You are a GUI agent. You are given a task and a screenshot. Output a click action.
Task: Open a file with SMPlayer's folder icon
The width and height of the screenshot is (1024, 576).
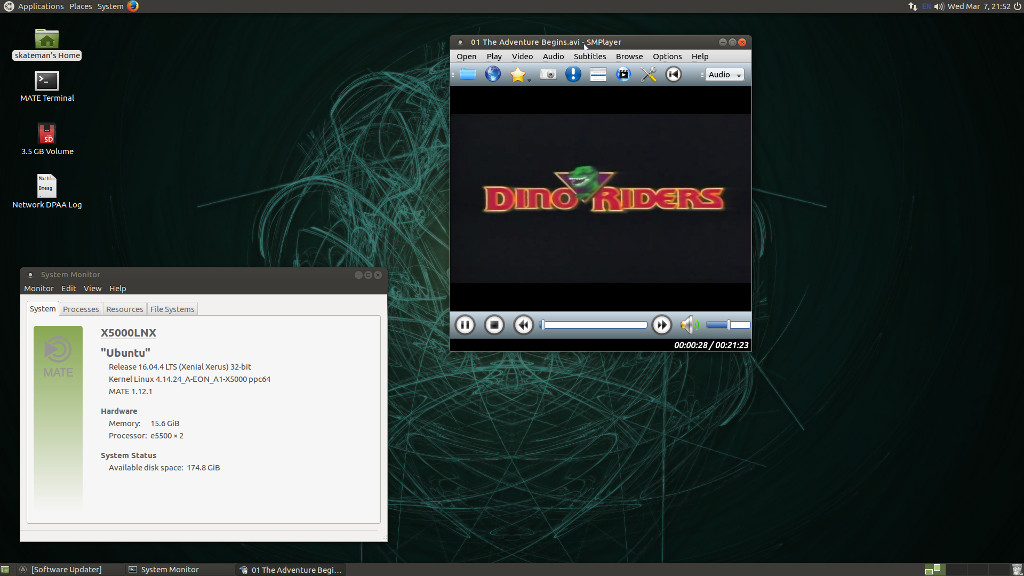click(x=468, y=74)
